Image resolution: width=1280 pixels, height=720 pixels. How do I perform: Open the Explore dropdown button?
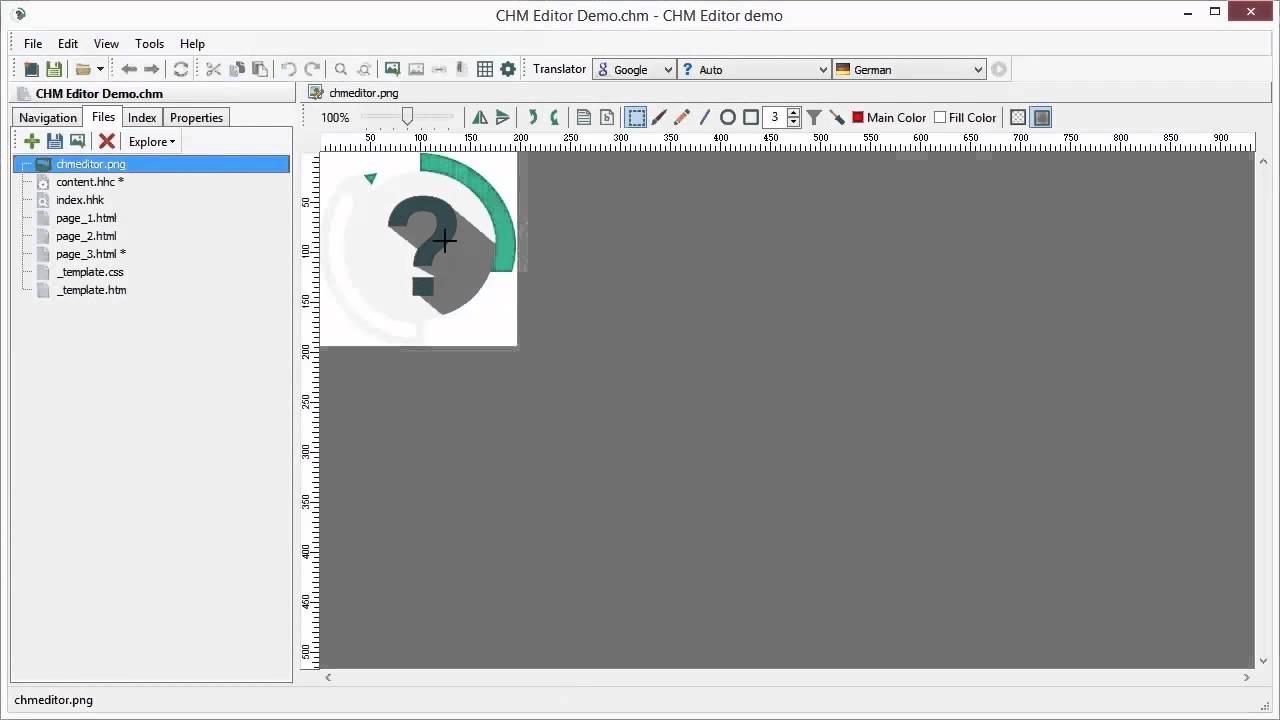151,142
